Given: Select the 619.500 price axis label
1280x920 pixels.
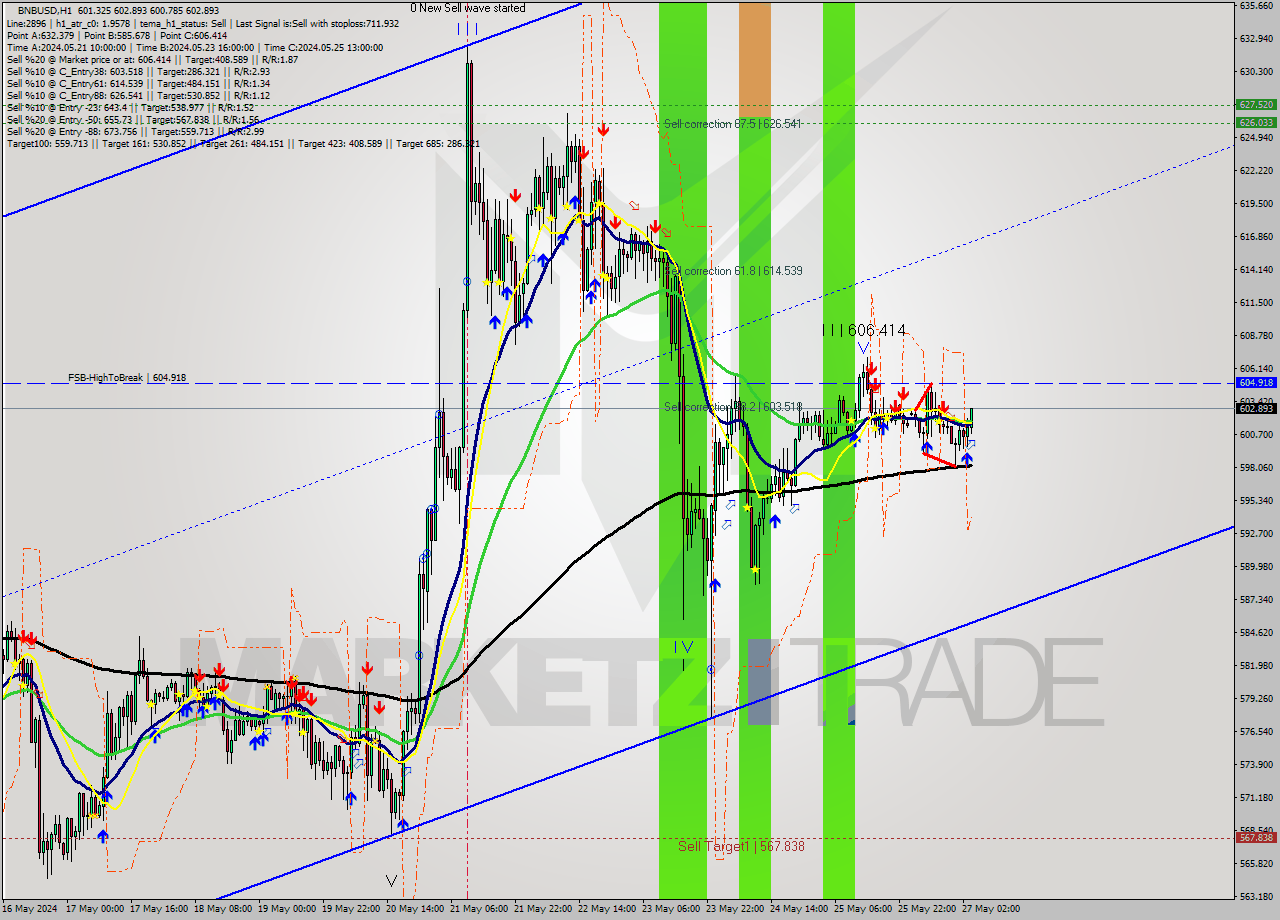Looking at the screenshot, I should [1255, 204].
